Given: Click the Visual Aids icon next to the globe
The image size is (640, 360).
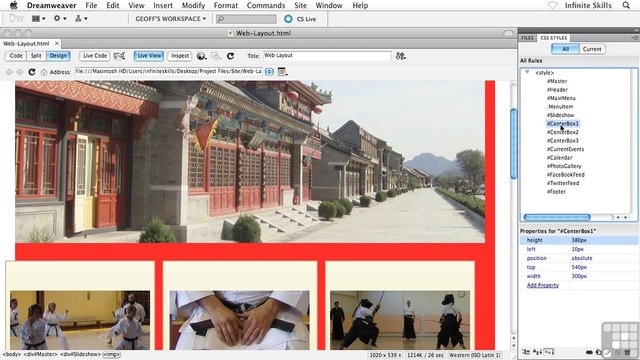Looking at the screenshot, I should tap(216, 56).
